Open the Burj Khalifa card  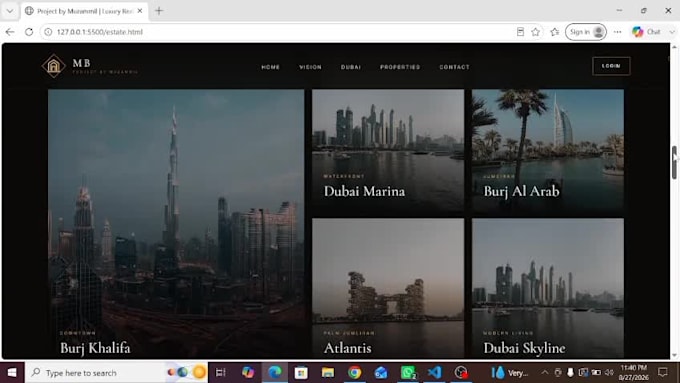click(x=176, y=223)
